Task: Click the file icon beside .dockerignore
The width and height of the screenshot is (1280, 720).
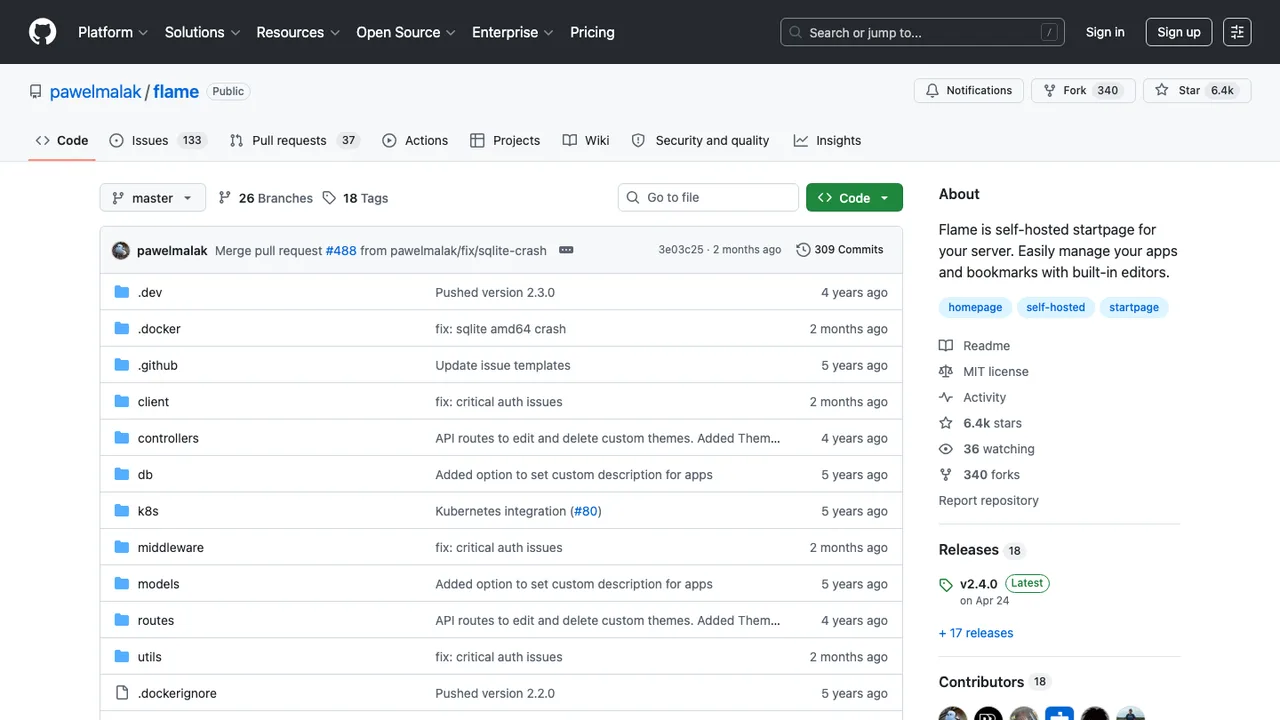Action: (x=122, y=693)
